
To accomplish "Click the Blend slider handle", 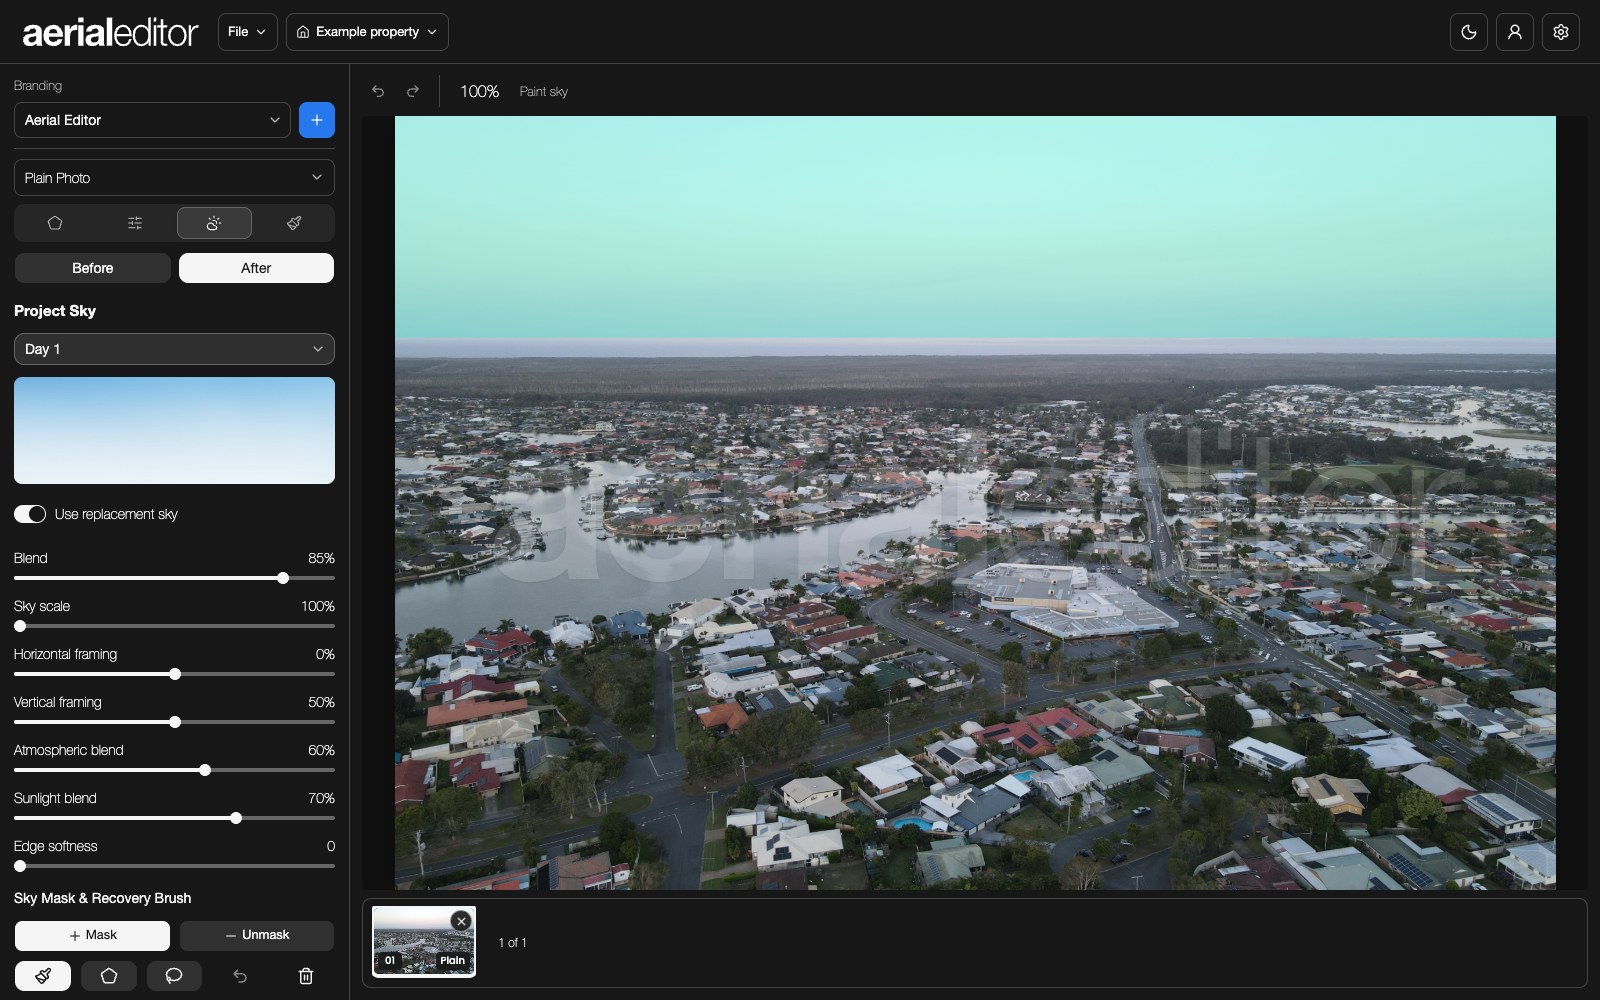I will pos(283,578).
